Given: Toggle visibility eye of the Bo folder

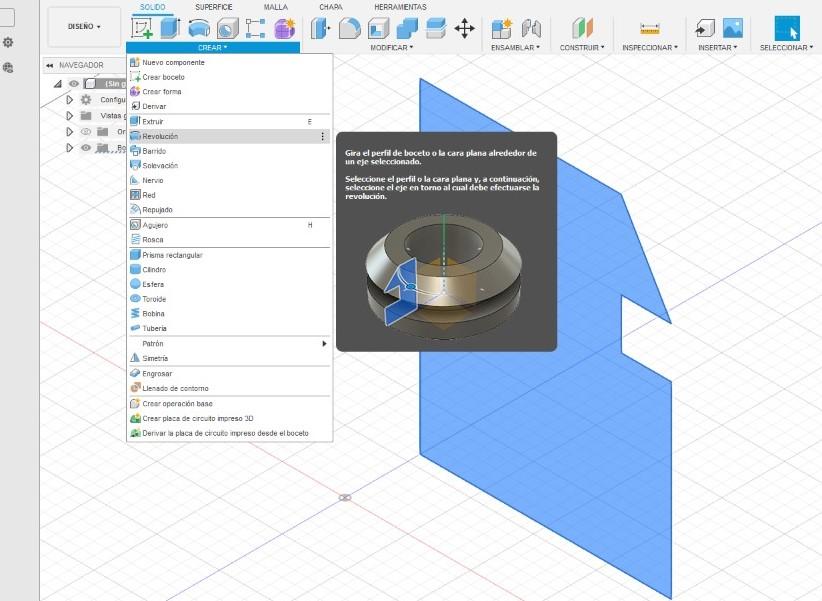Looking at the screenshot, I should click(86, 148).
